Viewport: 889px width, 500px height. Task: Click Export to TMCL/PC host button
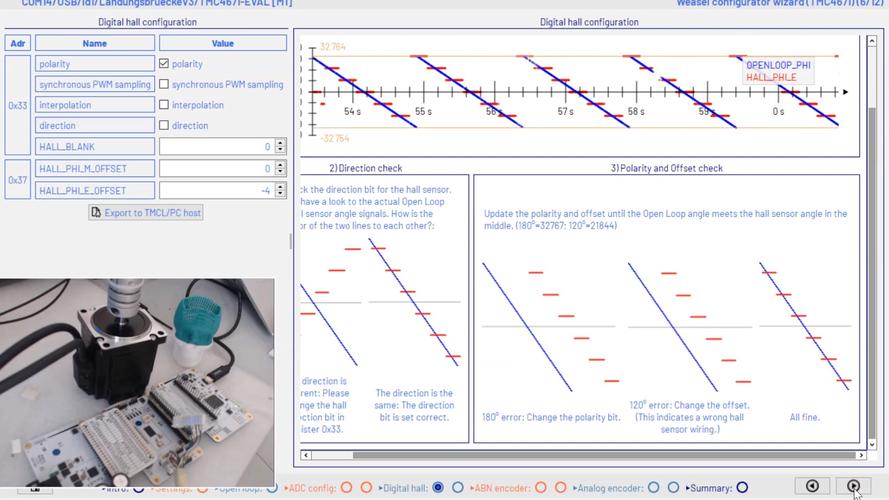click(x=146, y=213)
